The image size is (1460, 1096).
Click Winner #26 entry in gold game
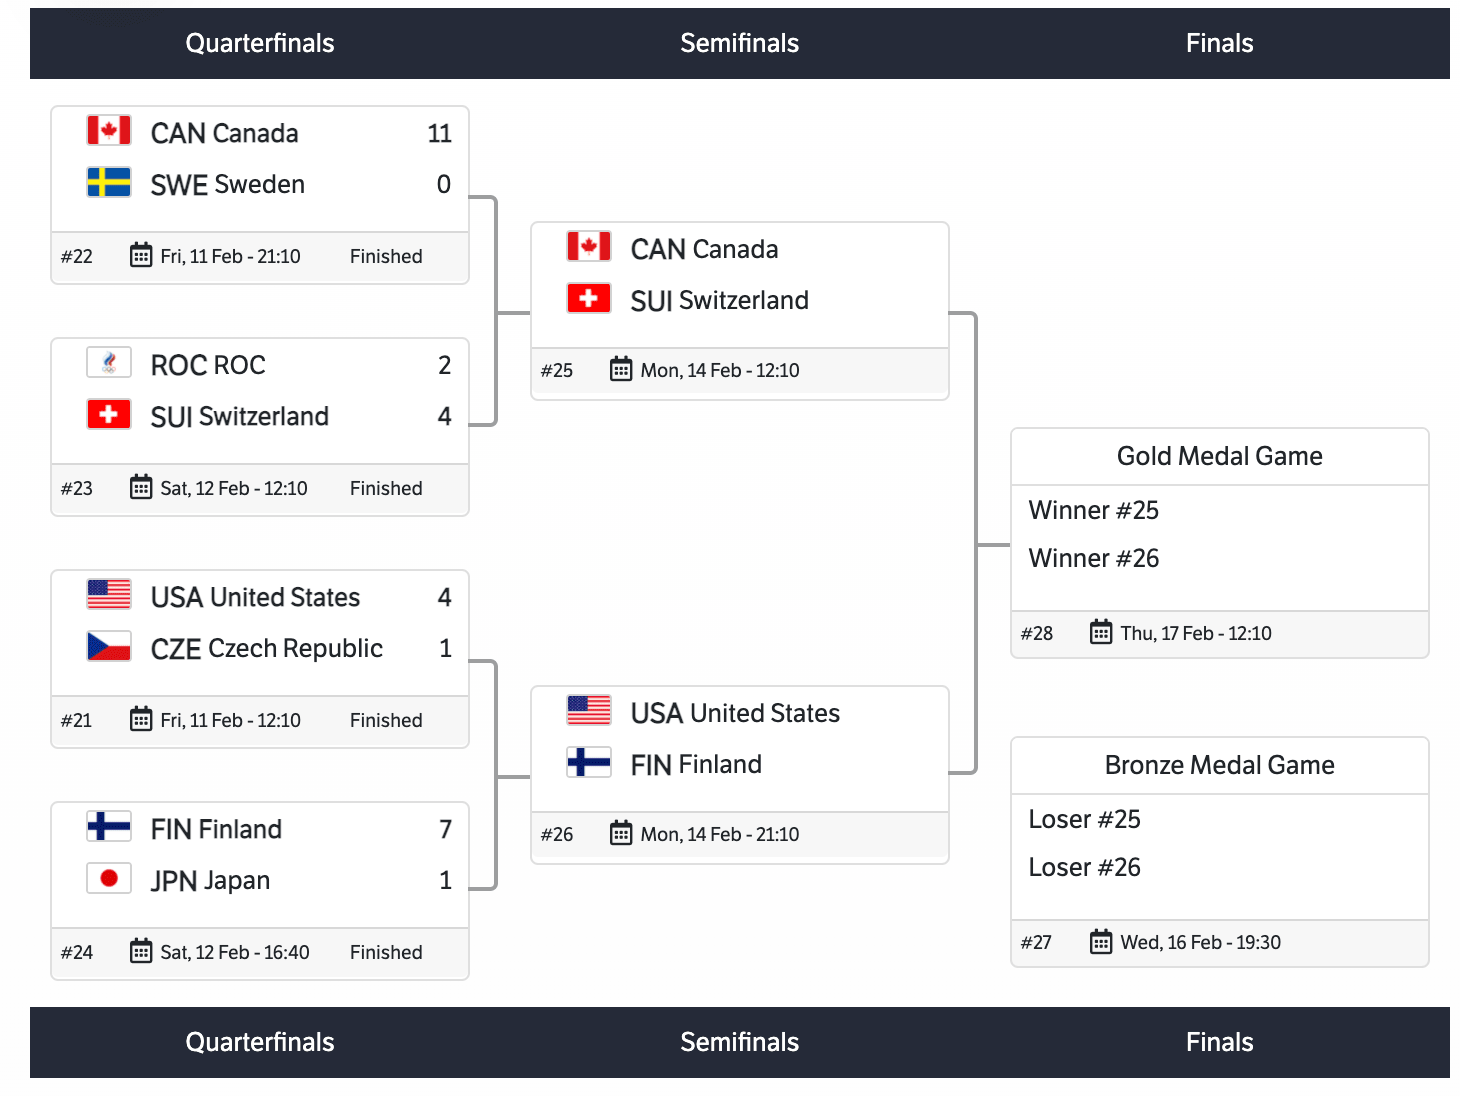tap(1093, 558)
